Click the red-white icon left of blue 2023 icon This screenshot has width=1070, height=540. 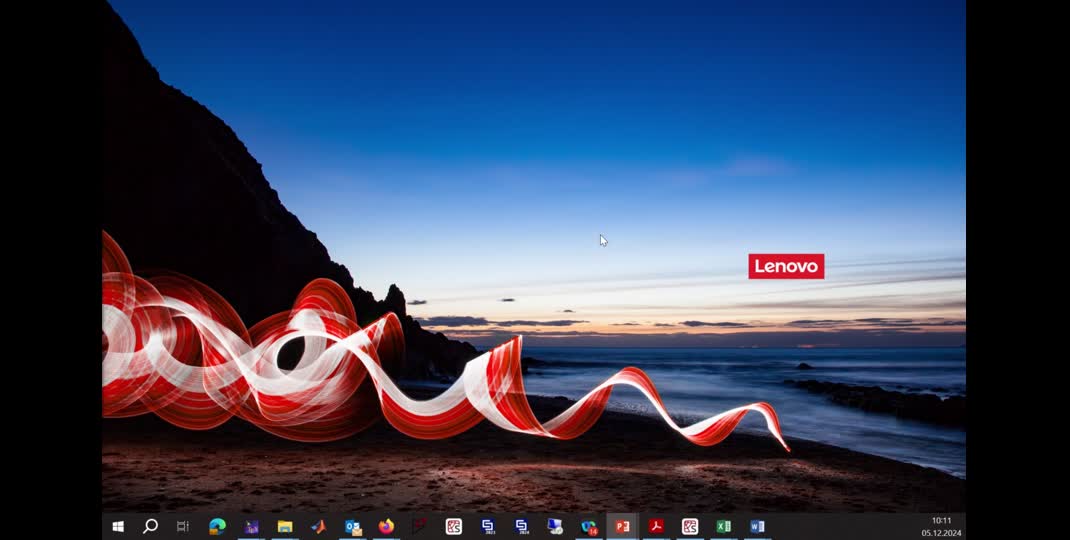pyautogui.click(x=453, y=526)
